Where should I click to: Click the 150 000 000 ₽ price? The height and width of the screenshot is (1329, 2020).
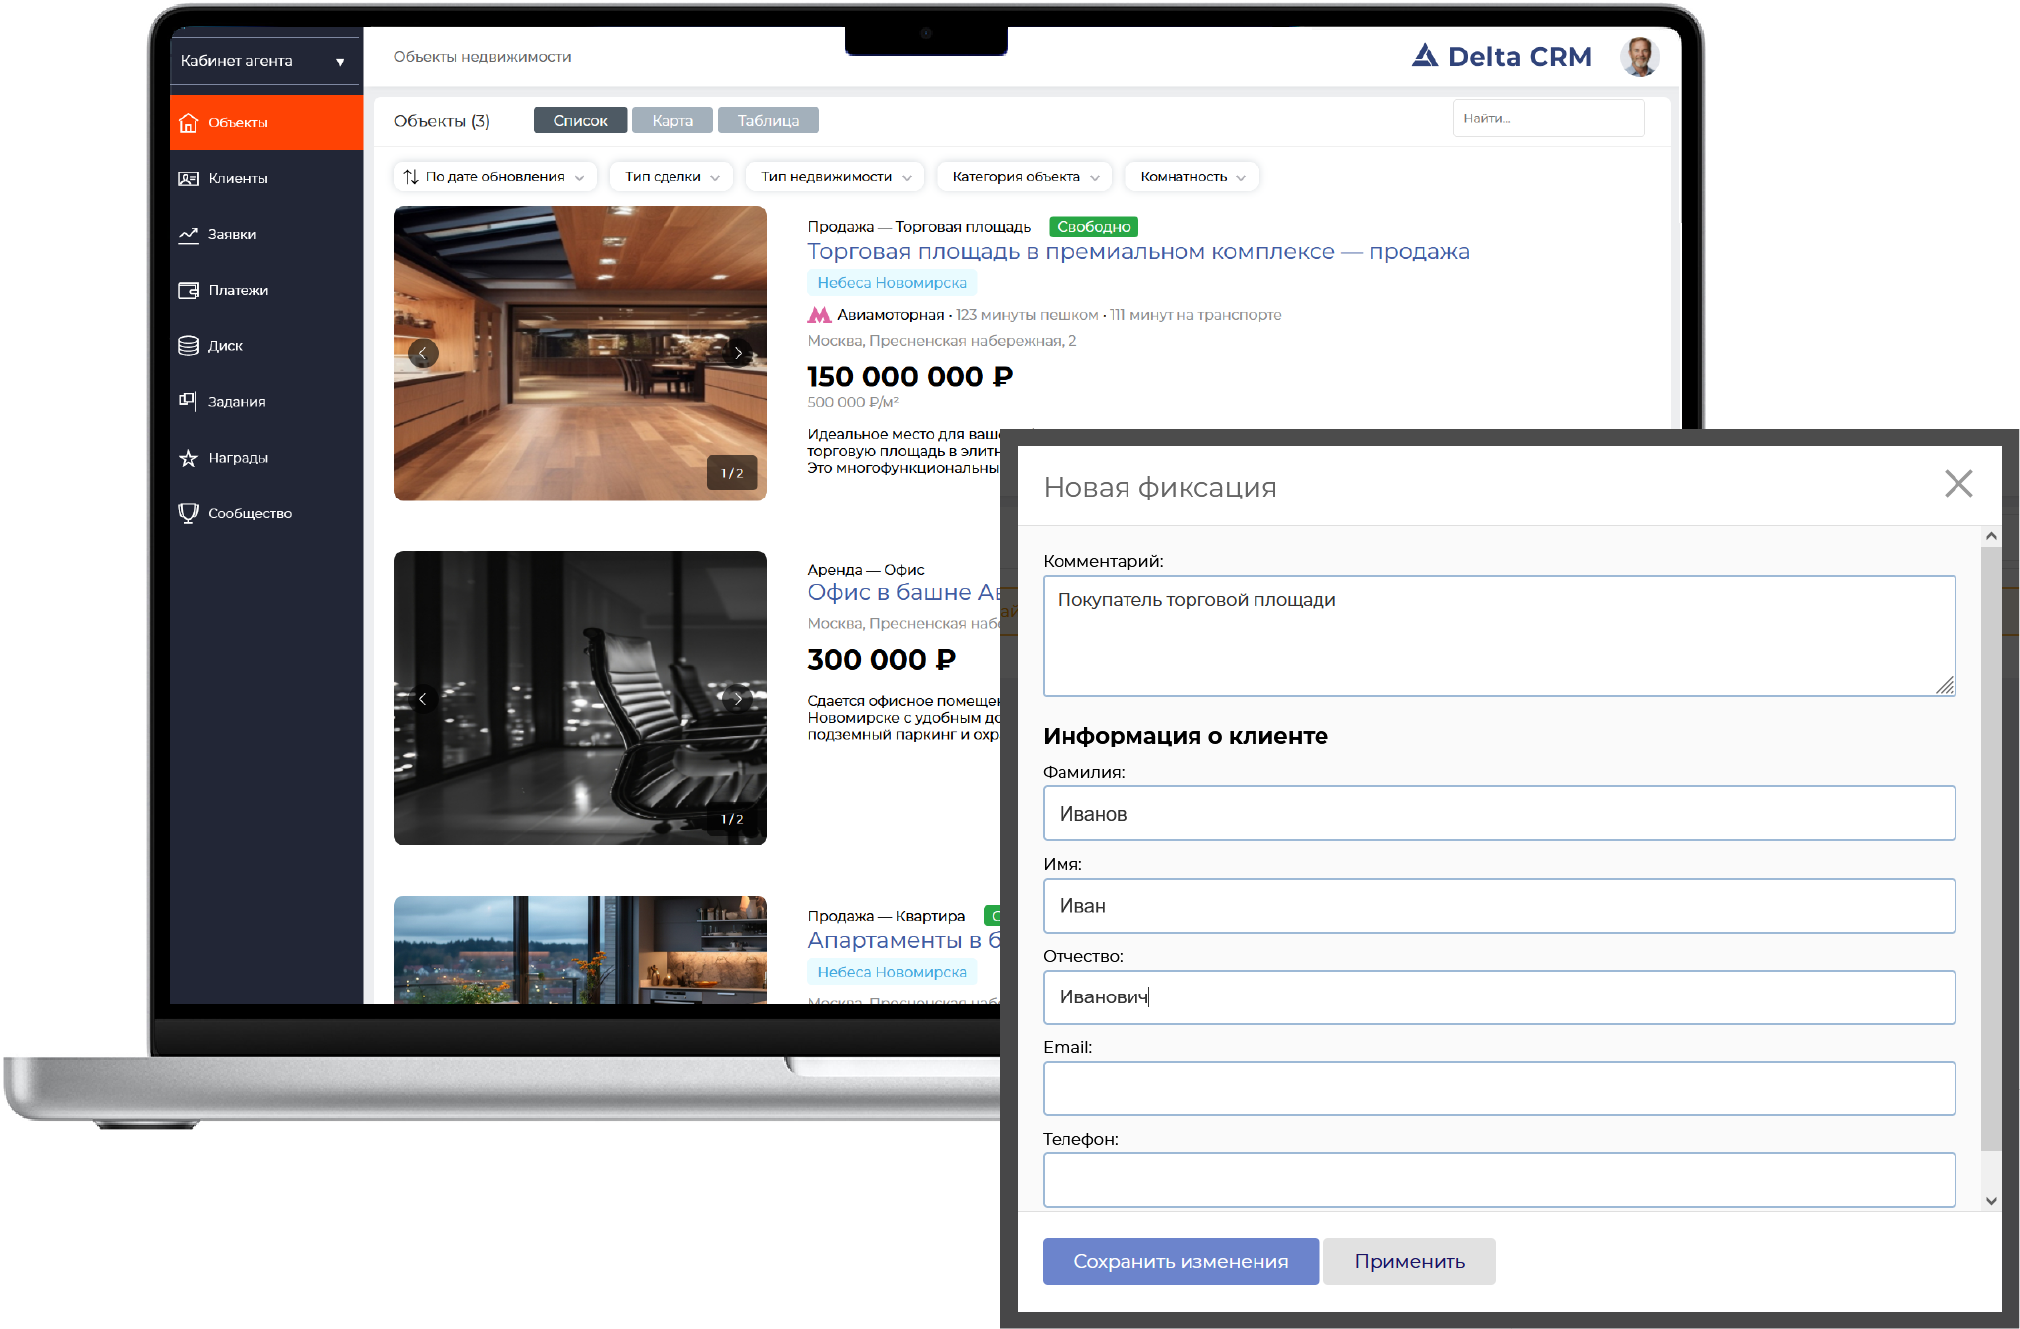coord(910,377)
